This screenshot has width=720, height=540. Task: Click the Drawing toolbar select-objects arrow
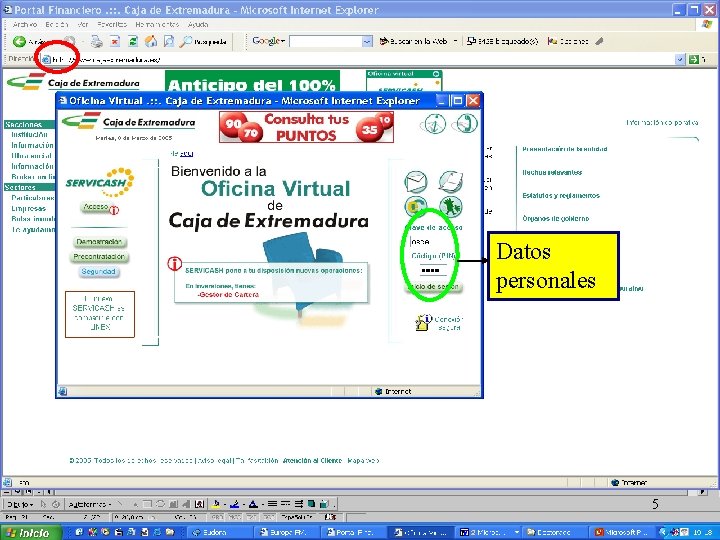(x=44, y=504)
